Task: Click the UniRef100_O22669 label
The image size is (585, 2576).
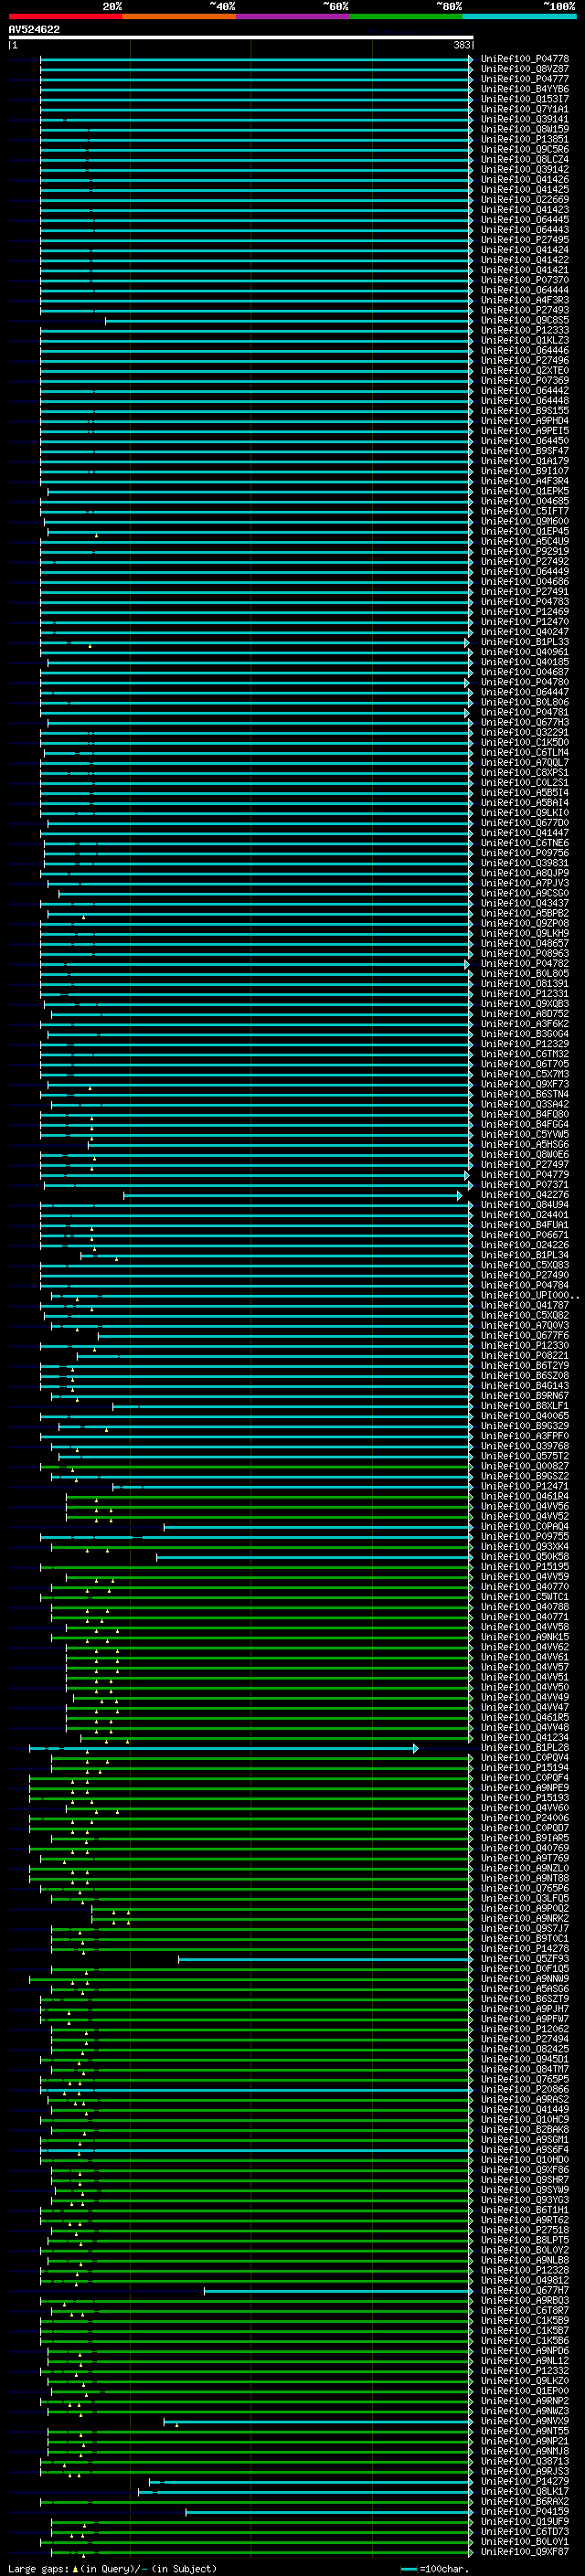Action: (524, 200)
